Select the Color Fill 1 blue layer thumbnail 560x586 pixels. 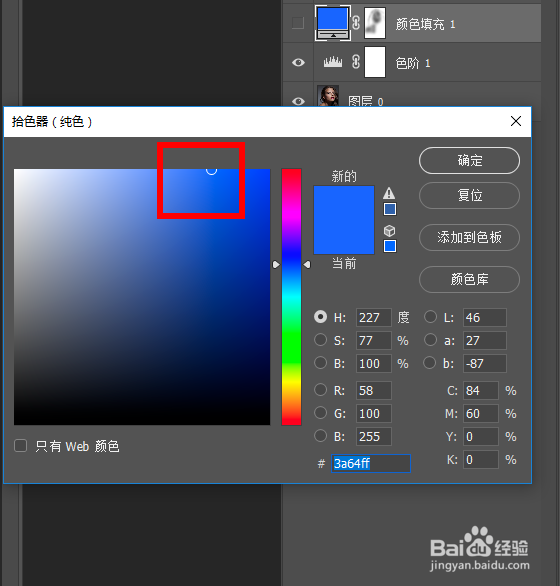point(333,23)
